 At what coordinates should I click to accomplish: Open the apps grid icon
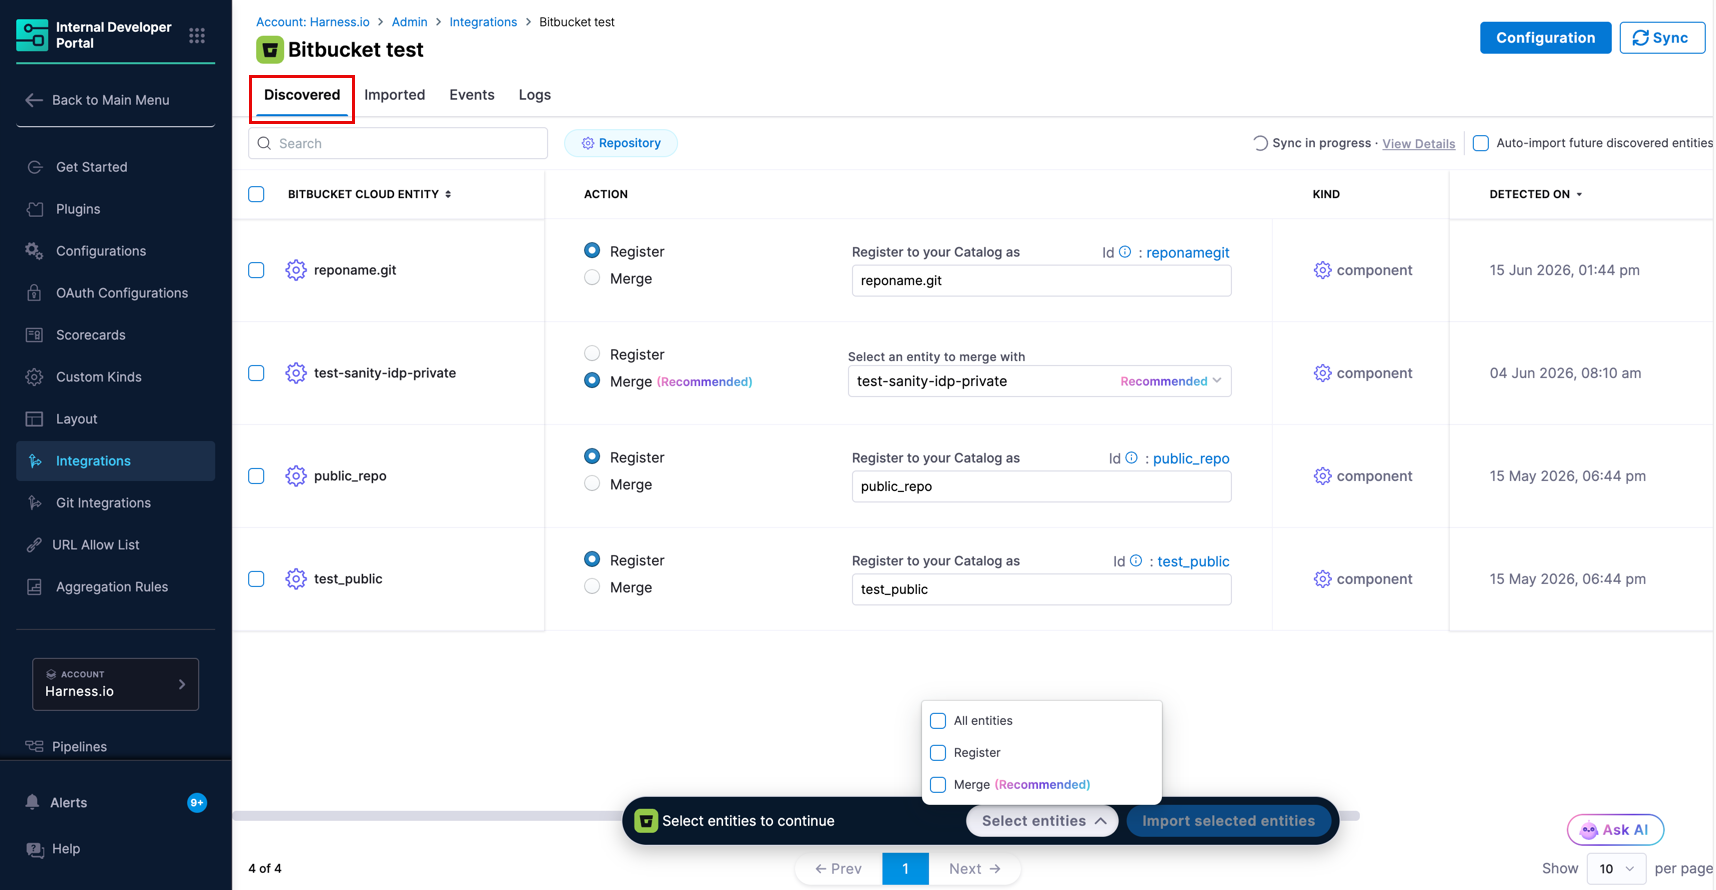197,35
